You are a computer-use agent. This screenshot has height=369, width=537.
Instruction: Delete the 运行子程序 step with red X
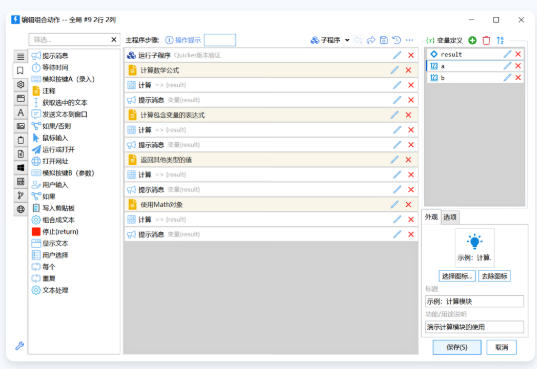(x=411, y=55)
